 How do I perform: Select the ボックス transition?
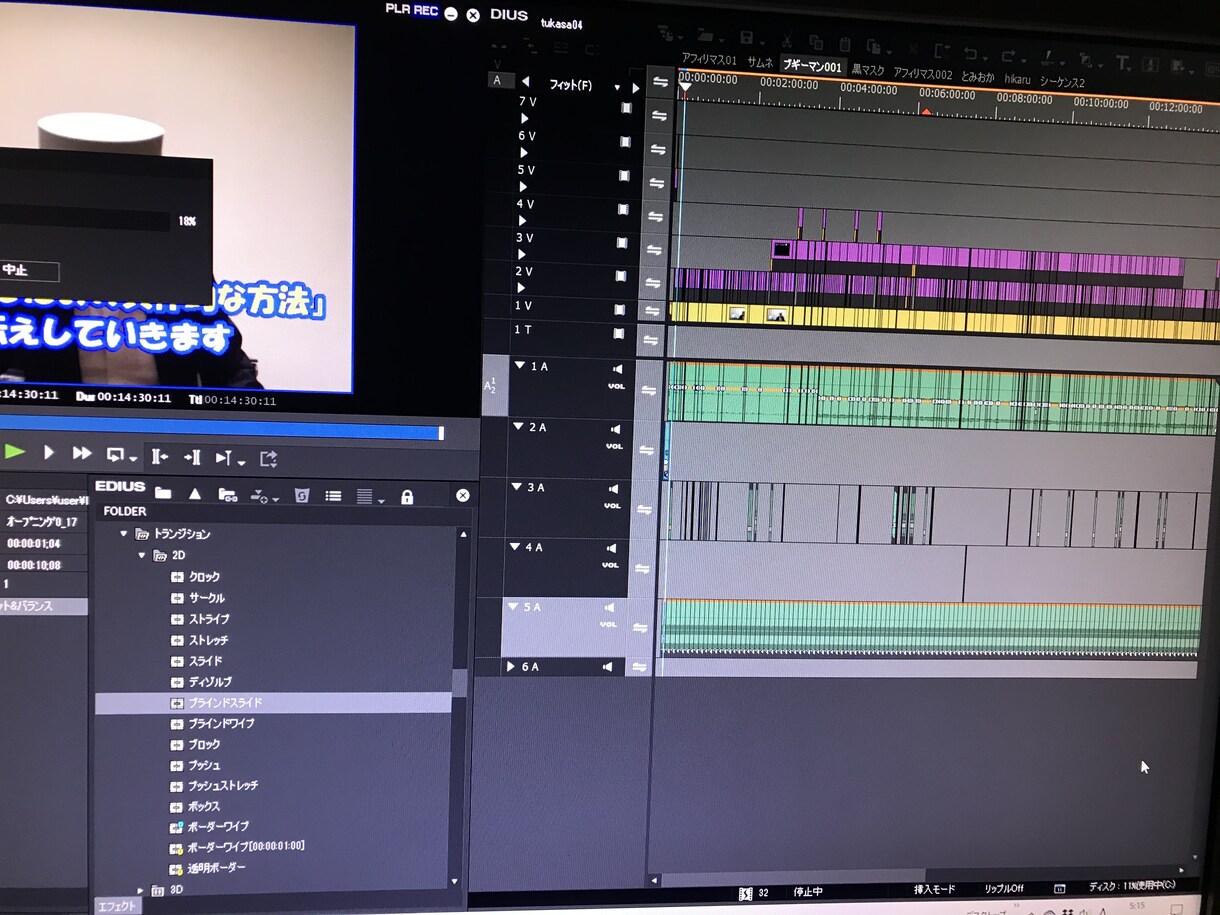pos(205,806)
